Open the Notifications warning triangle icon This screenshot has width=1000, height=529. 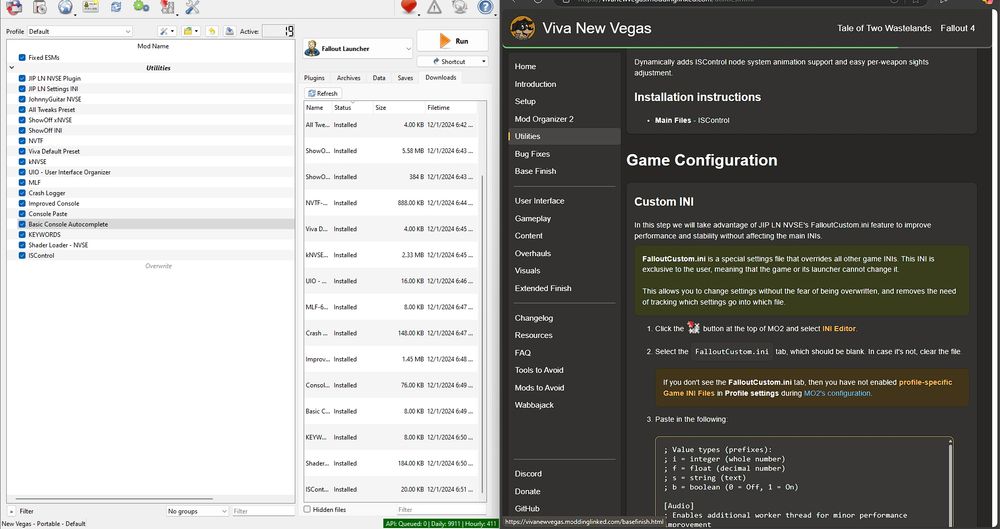(434, 7)
